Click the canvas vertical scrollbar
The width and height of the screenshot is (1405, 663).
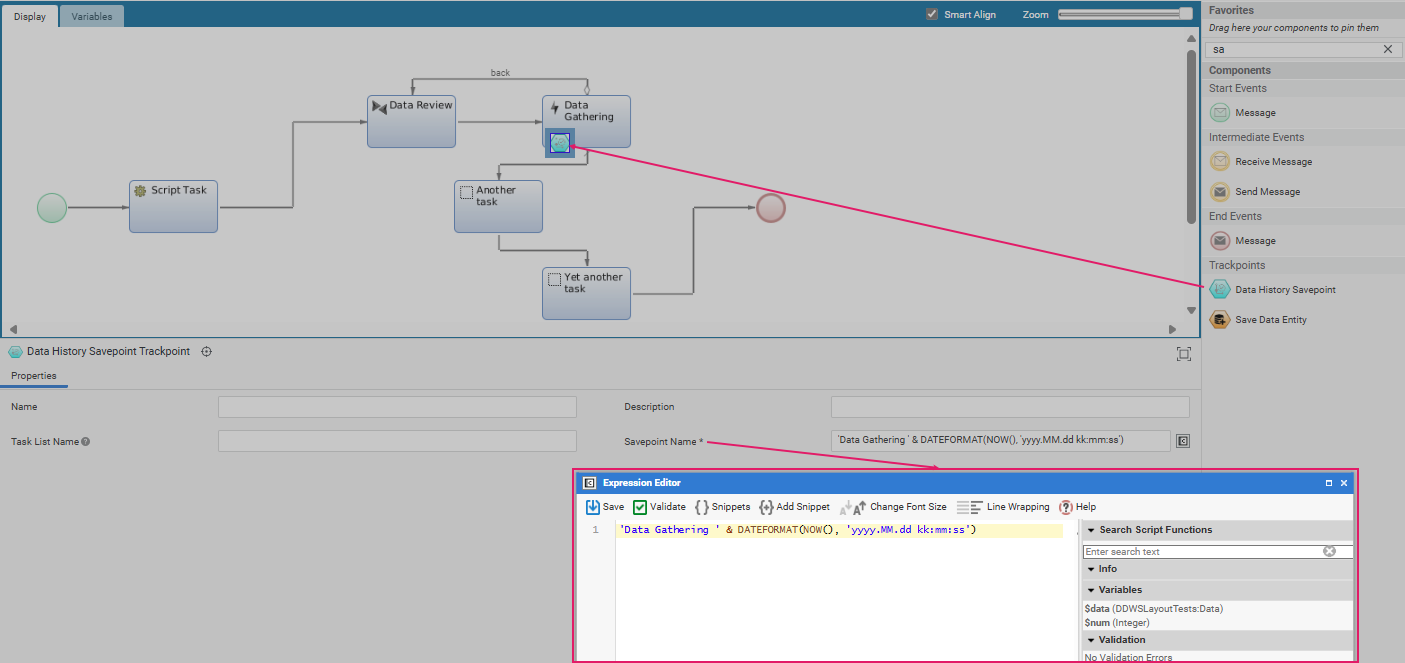[1191, 136]
